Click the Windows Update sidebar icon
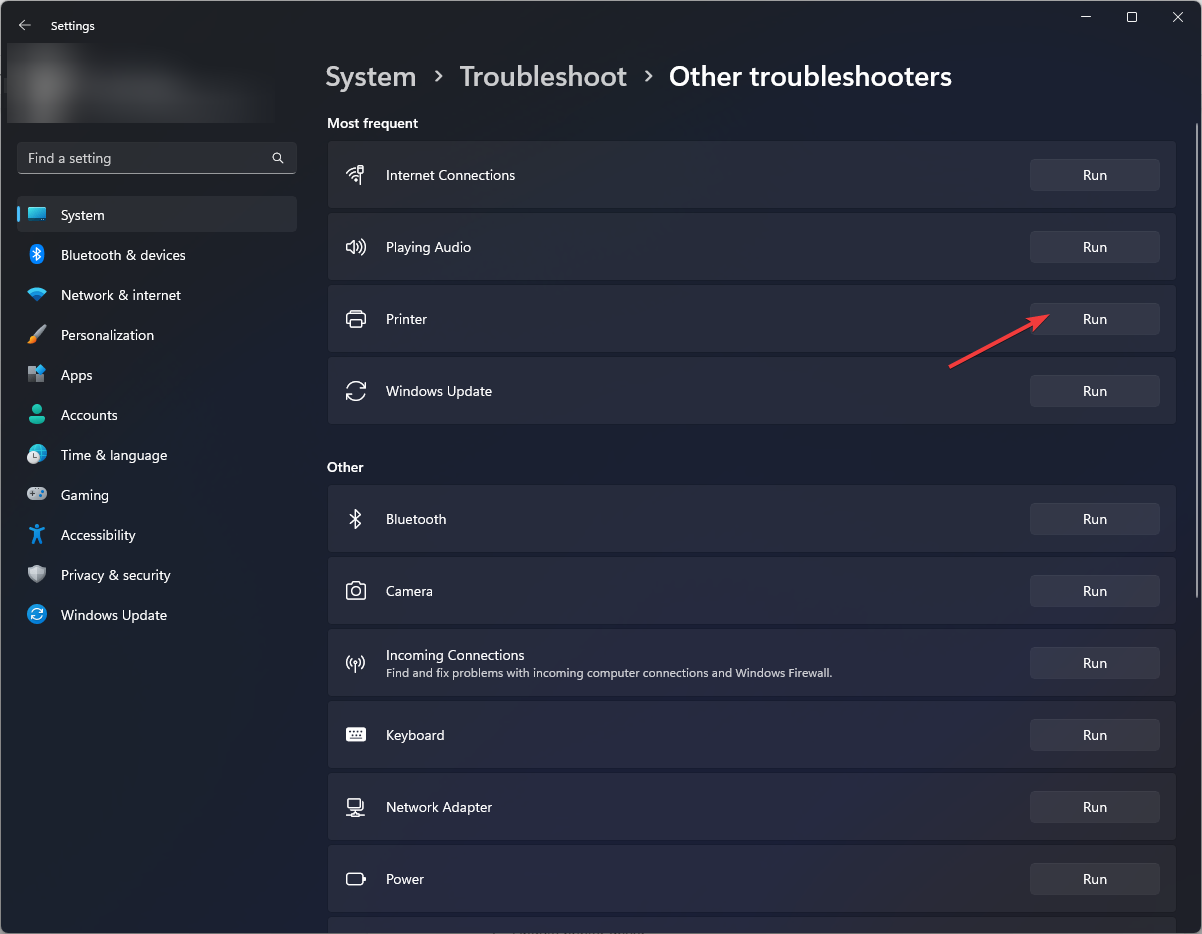 [x=37, y=615]
